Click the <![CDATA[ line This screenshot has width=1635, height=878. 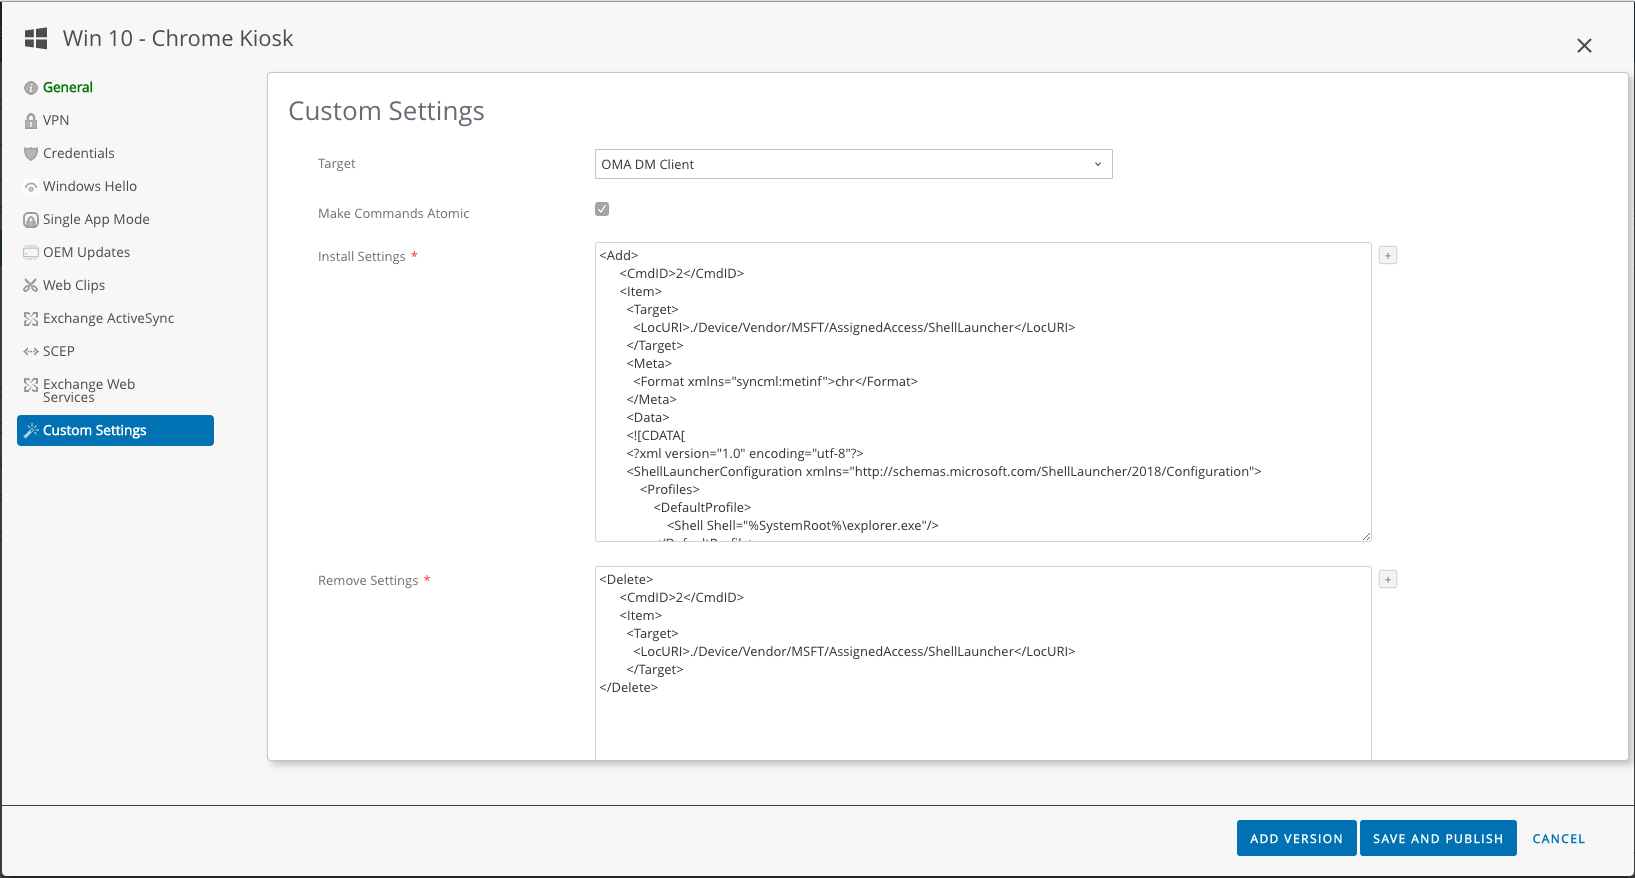pyautogui.click(x=656, y=436)
